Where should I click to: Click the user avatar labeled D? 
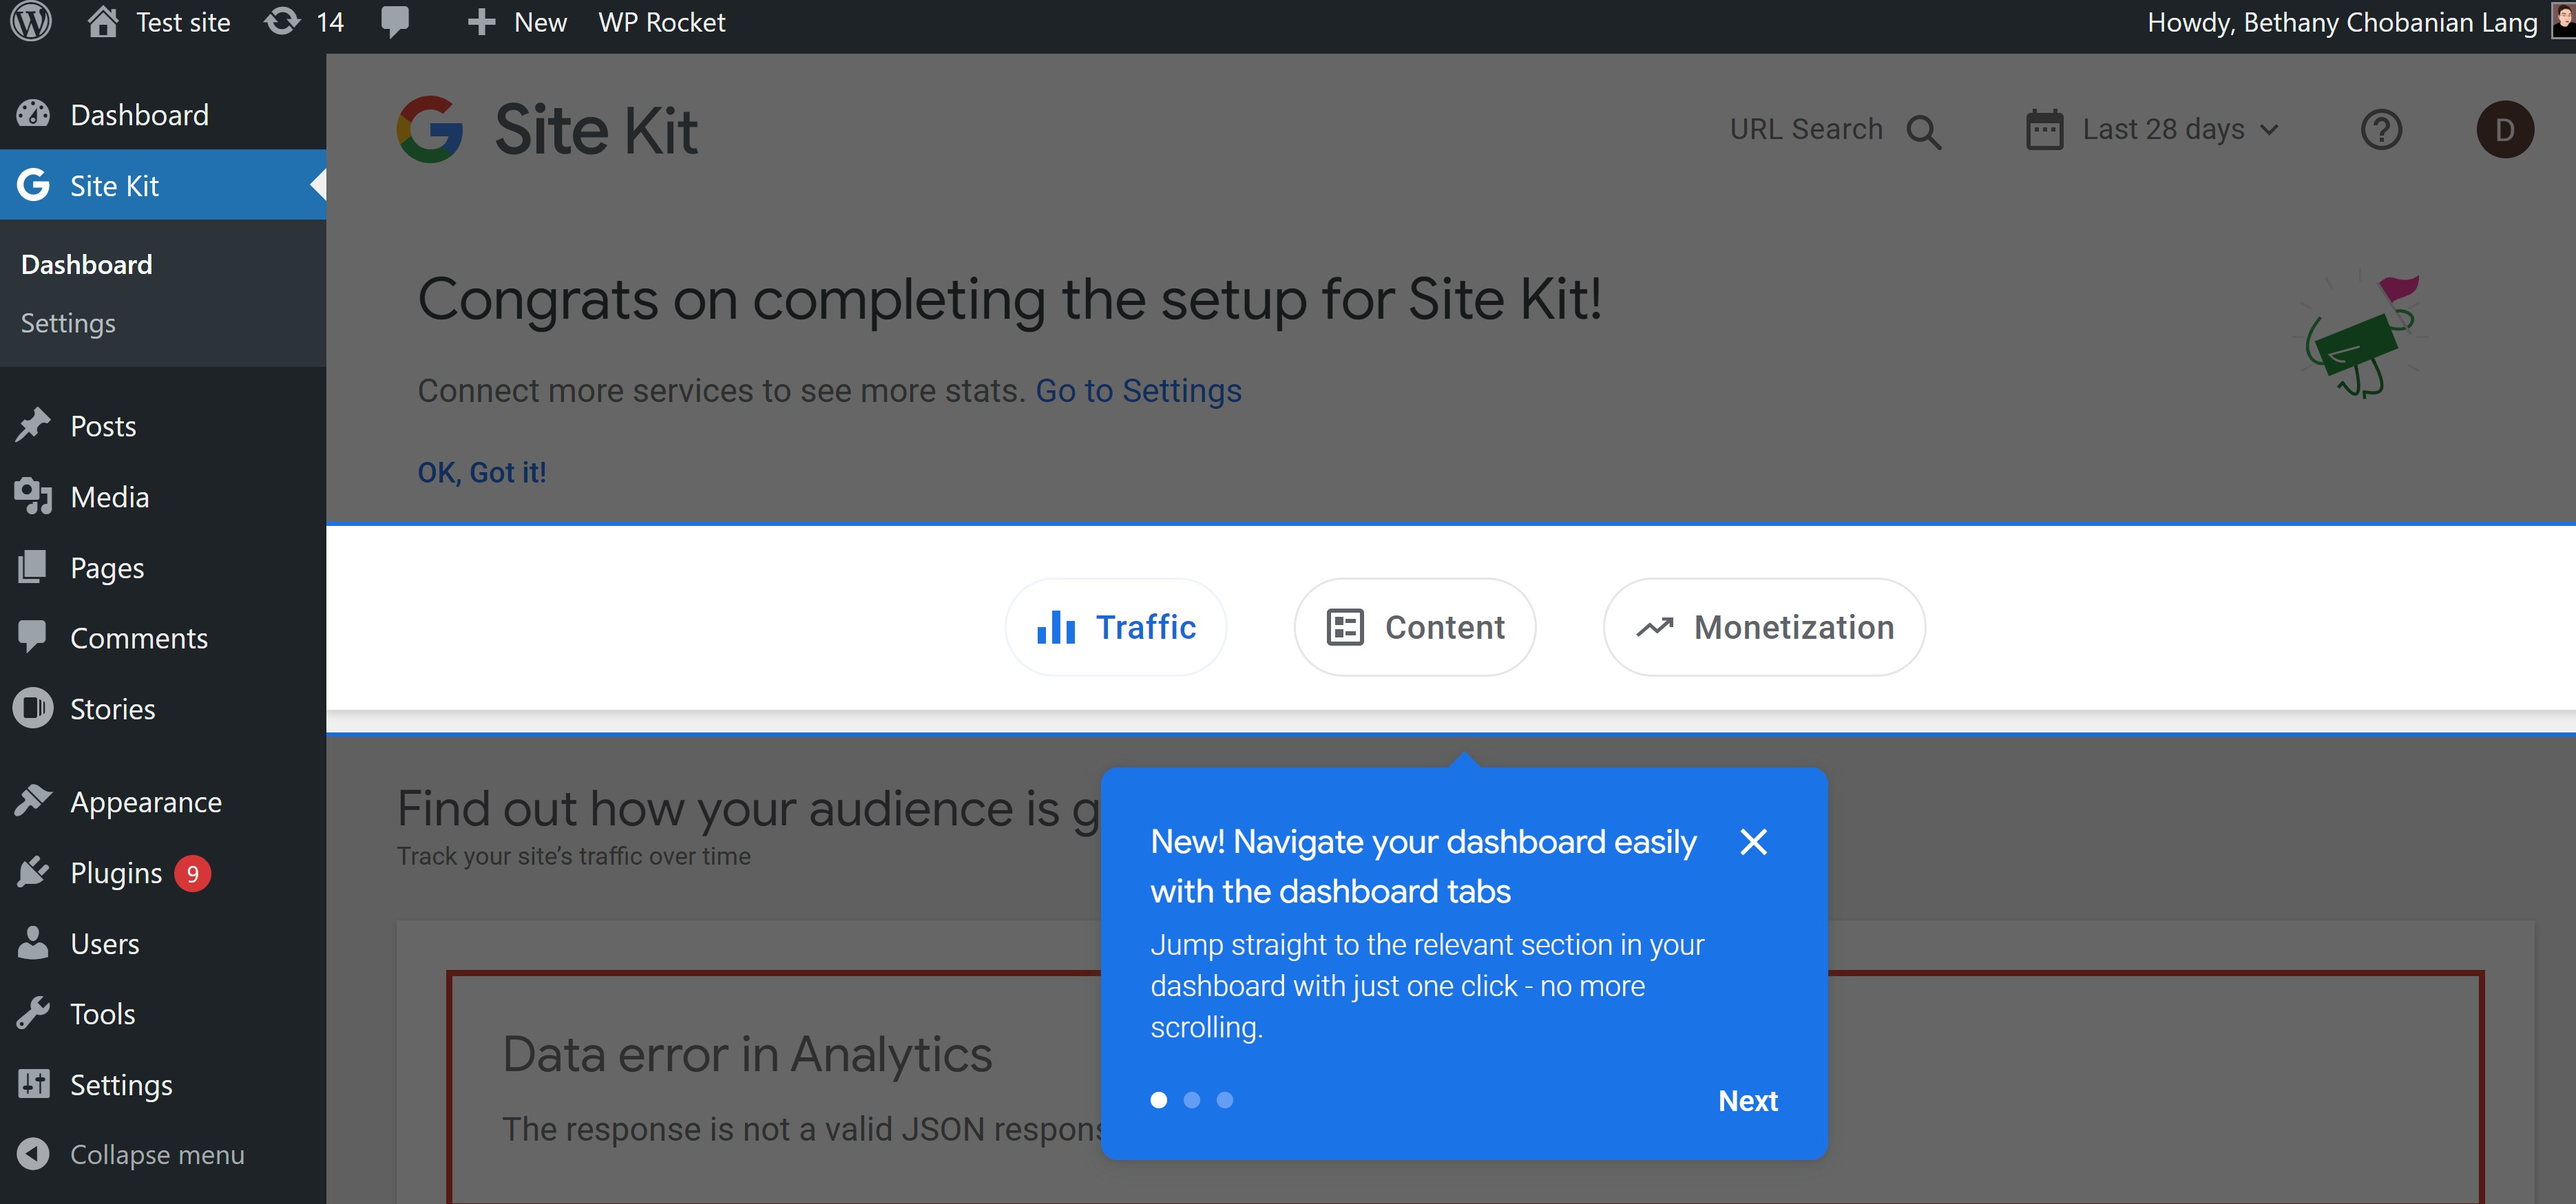2504,130
